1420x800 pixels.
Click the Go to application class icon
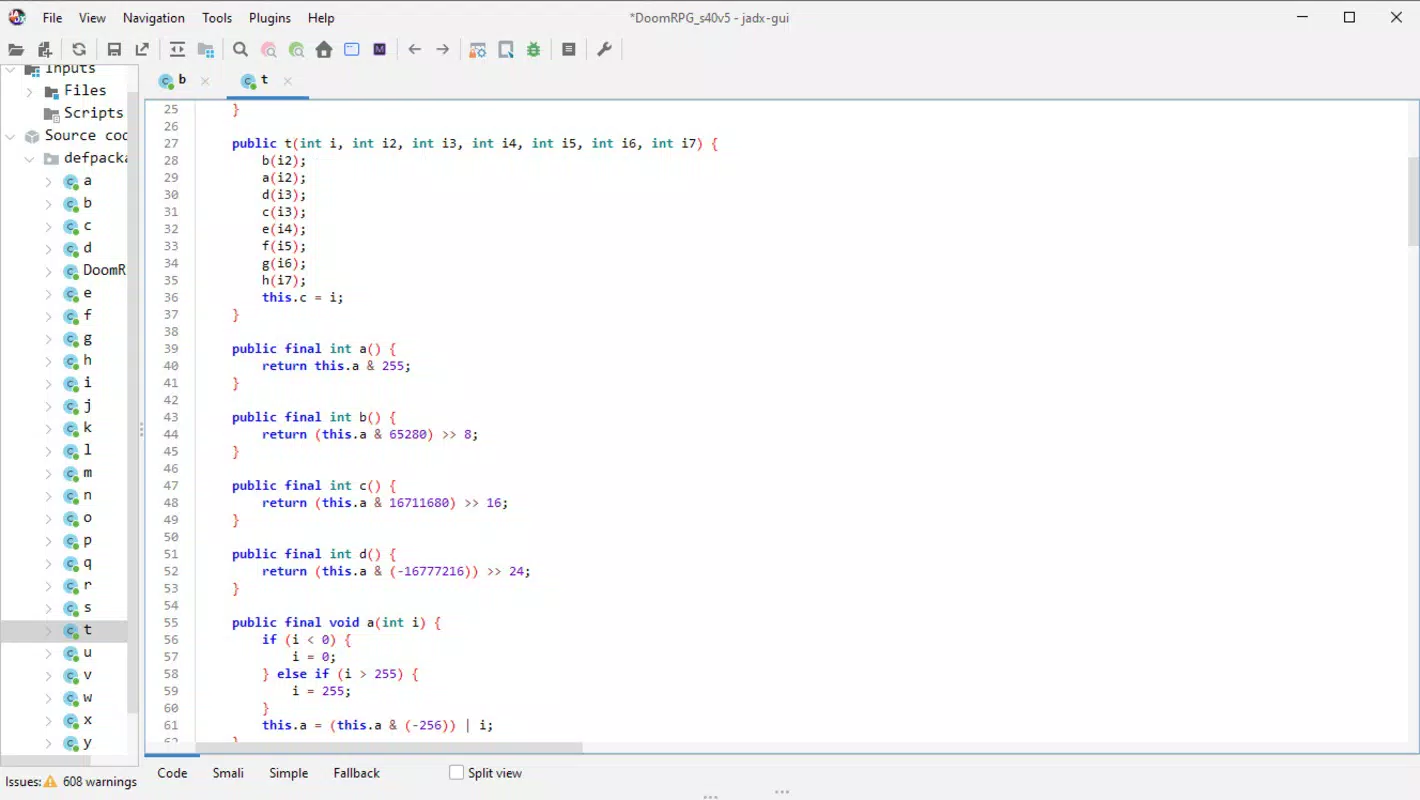(352, 49)
